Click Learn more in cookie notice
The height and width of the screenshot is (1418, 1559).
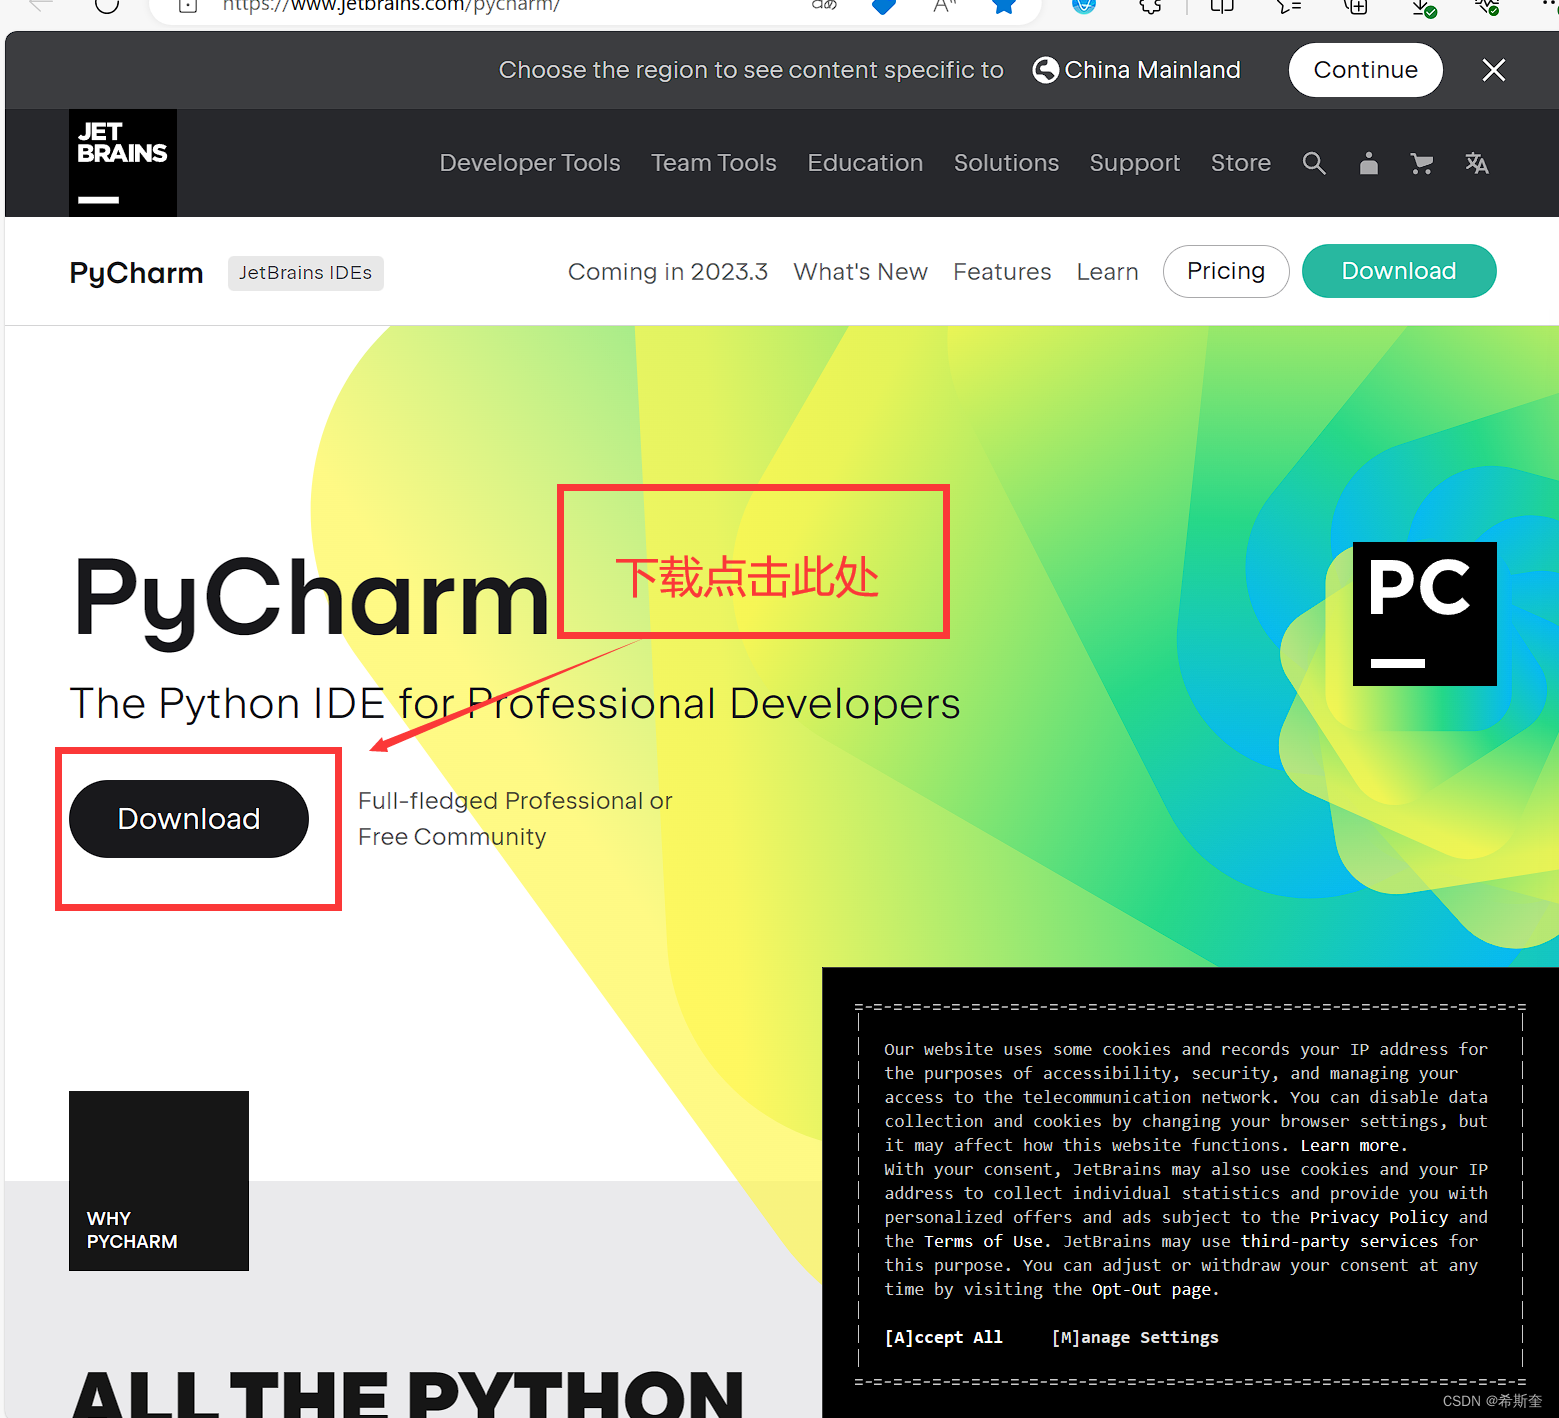(1353, 1145)
